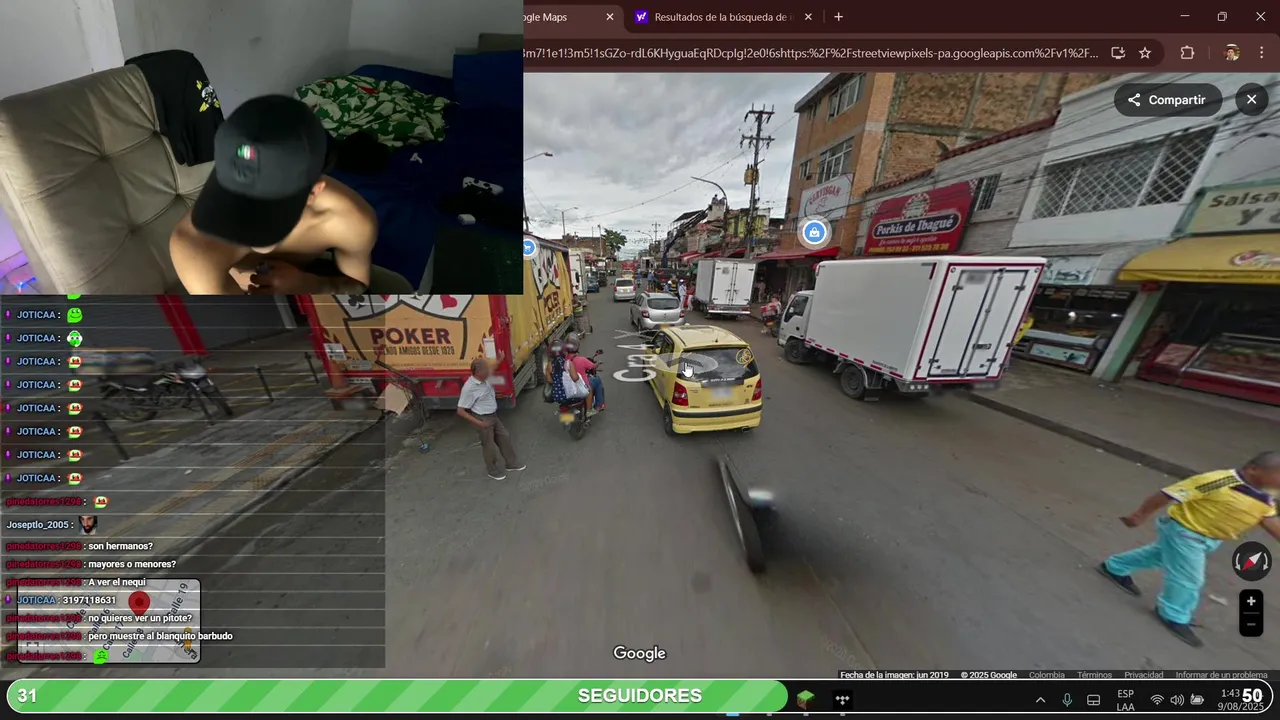The height and width of the screenshot is (720, 1280).
Task: Bookmark this page with the star icon
Action: click(1145, 53)
